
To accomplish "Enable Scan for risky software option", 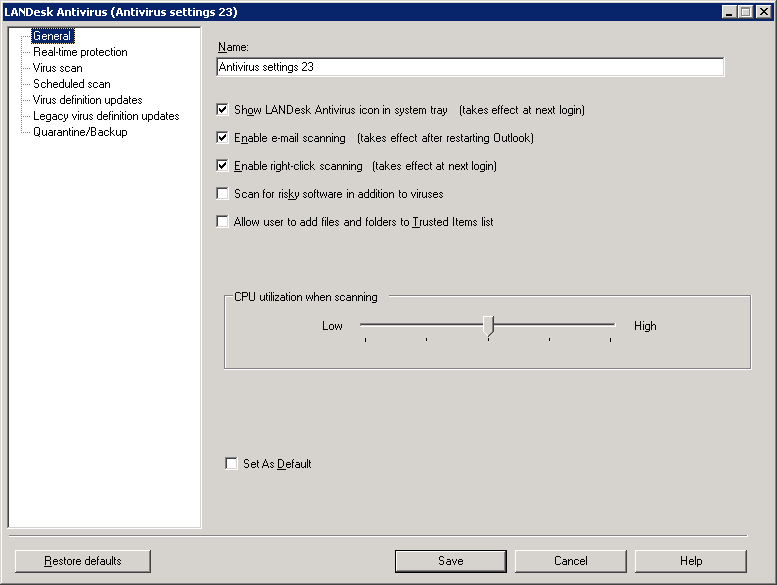I will [222, 194].
